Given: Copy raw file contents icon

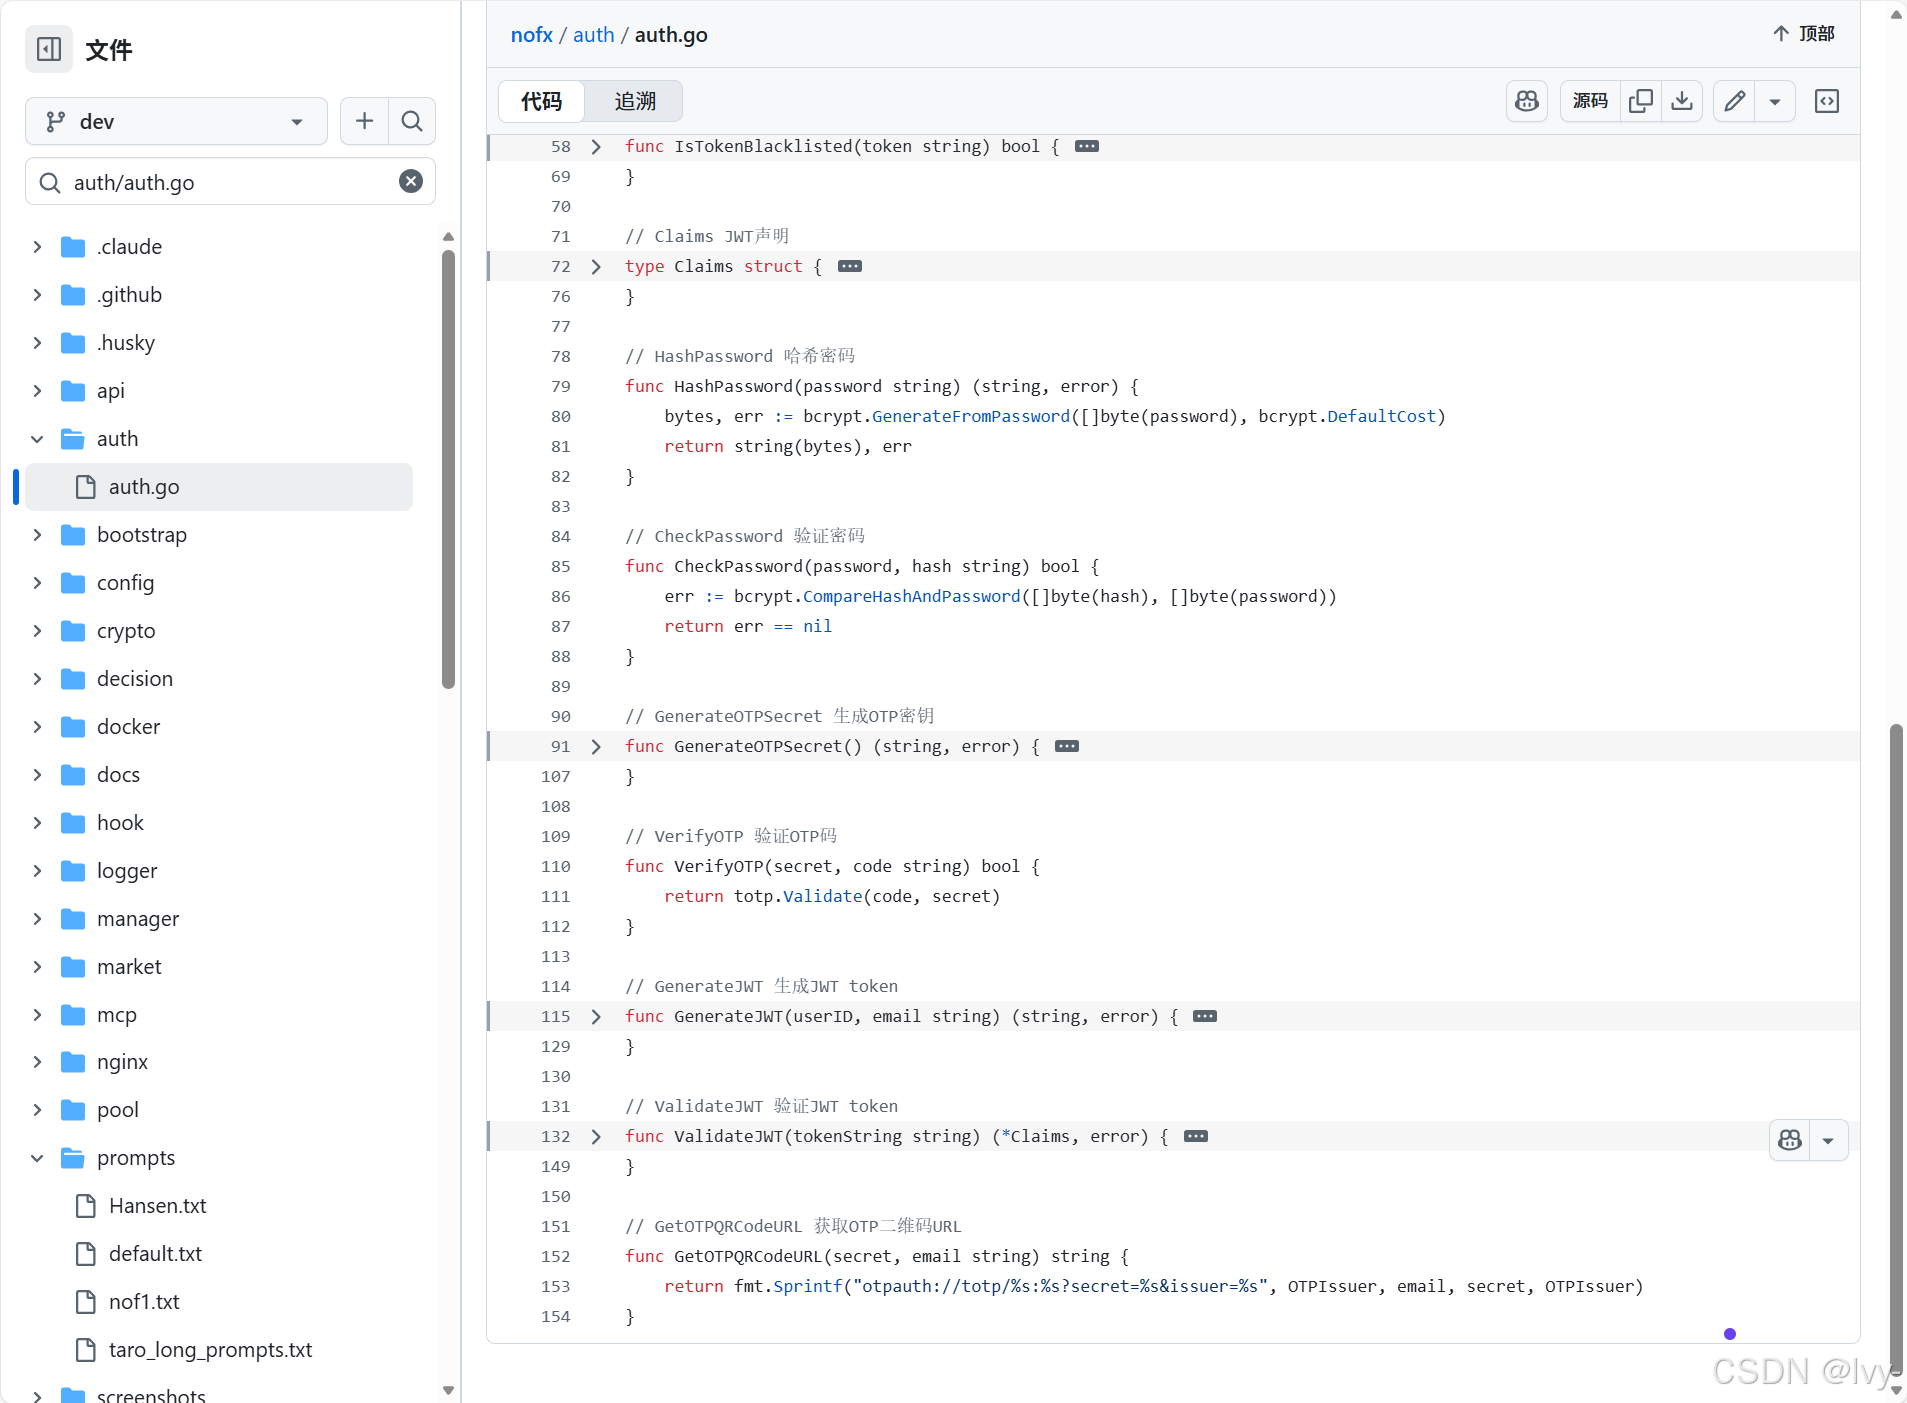Looking at the screenshot, I should (x=1640, y=101).
